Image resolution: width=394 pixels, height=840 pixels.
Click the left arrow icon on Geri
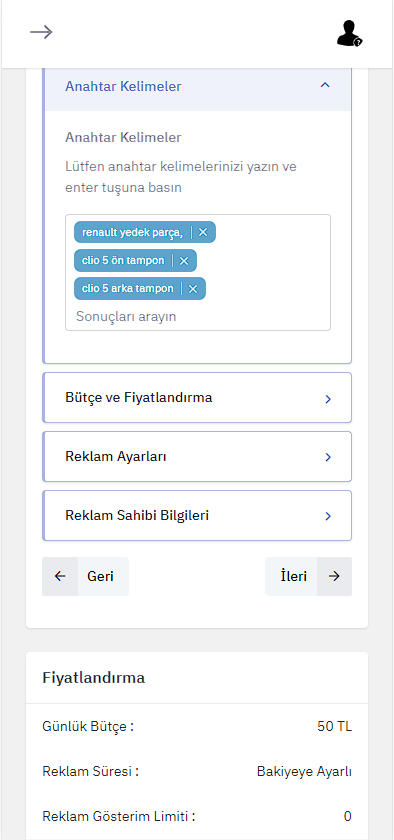60,576
